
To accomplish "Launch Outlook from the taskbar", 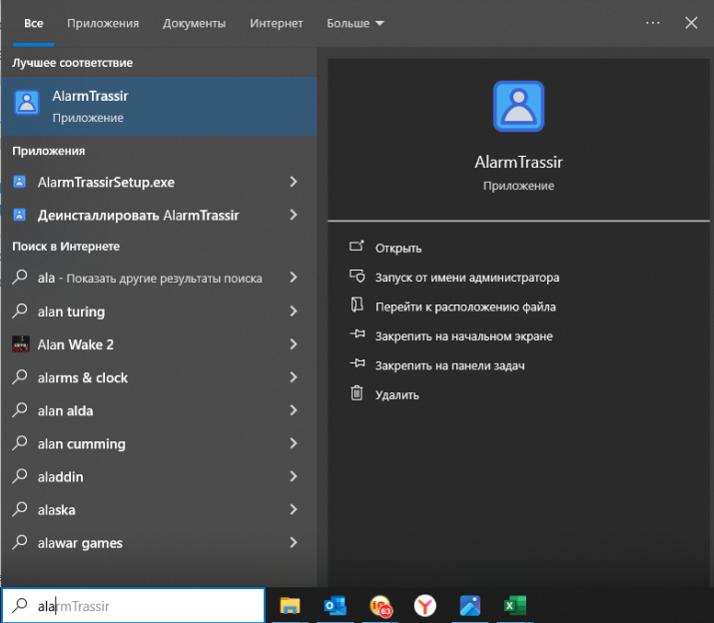I will click(335, 606).
